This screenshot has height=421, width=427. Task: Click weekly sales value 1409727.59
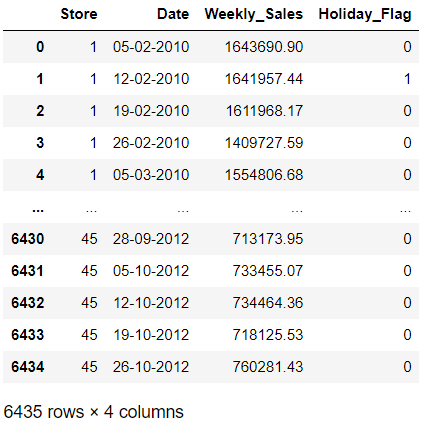(x=264, y=143)
